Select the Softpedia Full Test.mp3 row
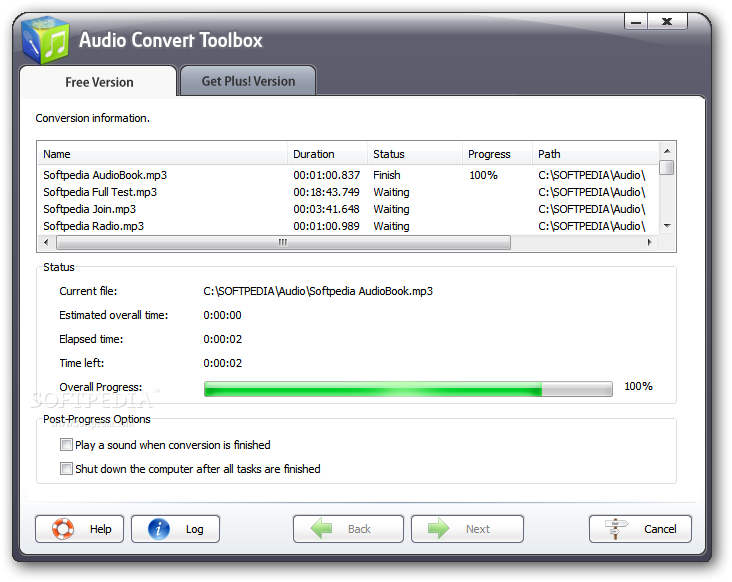Image resolution: width=732 pixels, height=582 pixels. pyautogui.click(x=348, y=192)
